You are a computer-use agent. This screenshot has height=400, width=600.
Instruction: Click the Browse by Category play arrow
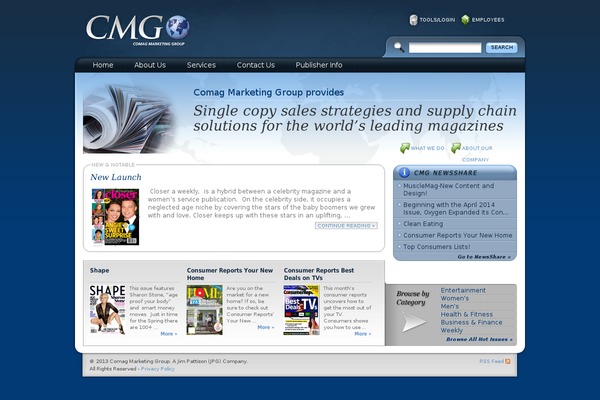414,322
